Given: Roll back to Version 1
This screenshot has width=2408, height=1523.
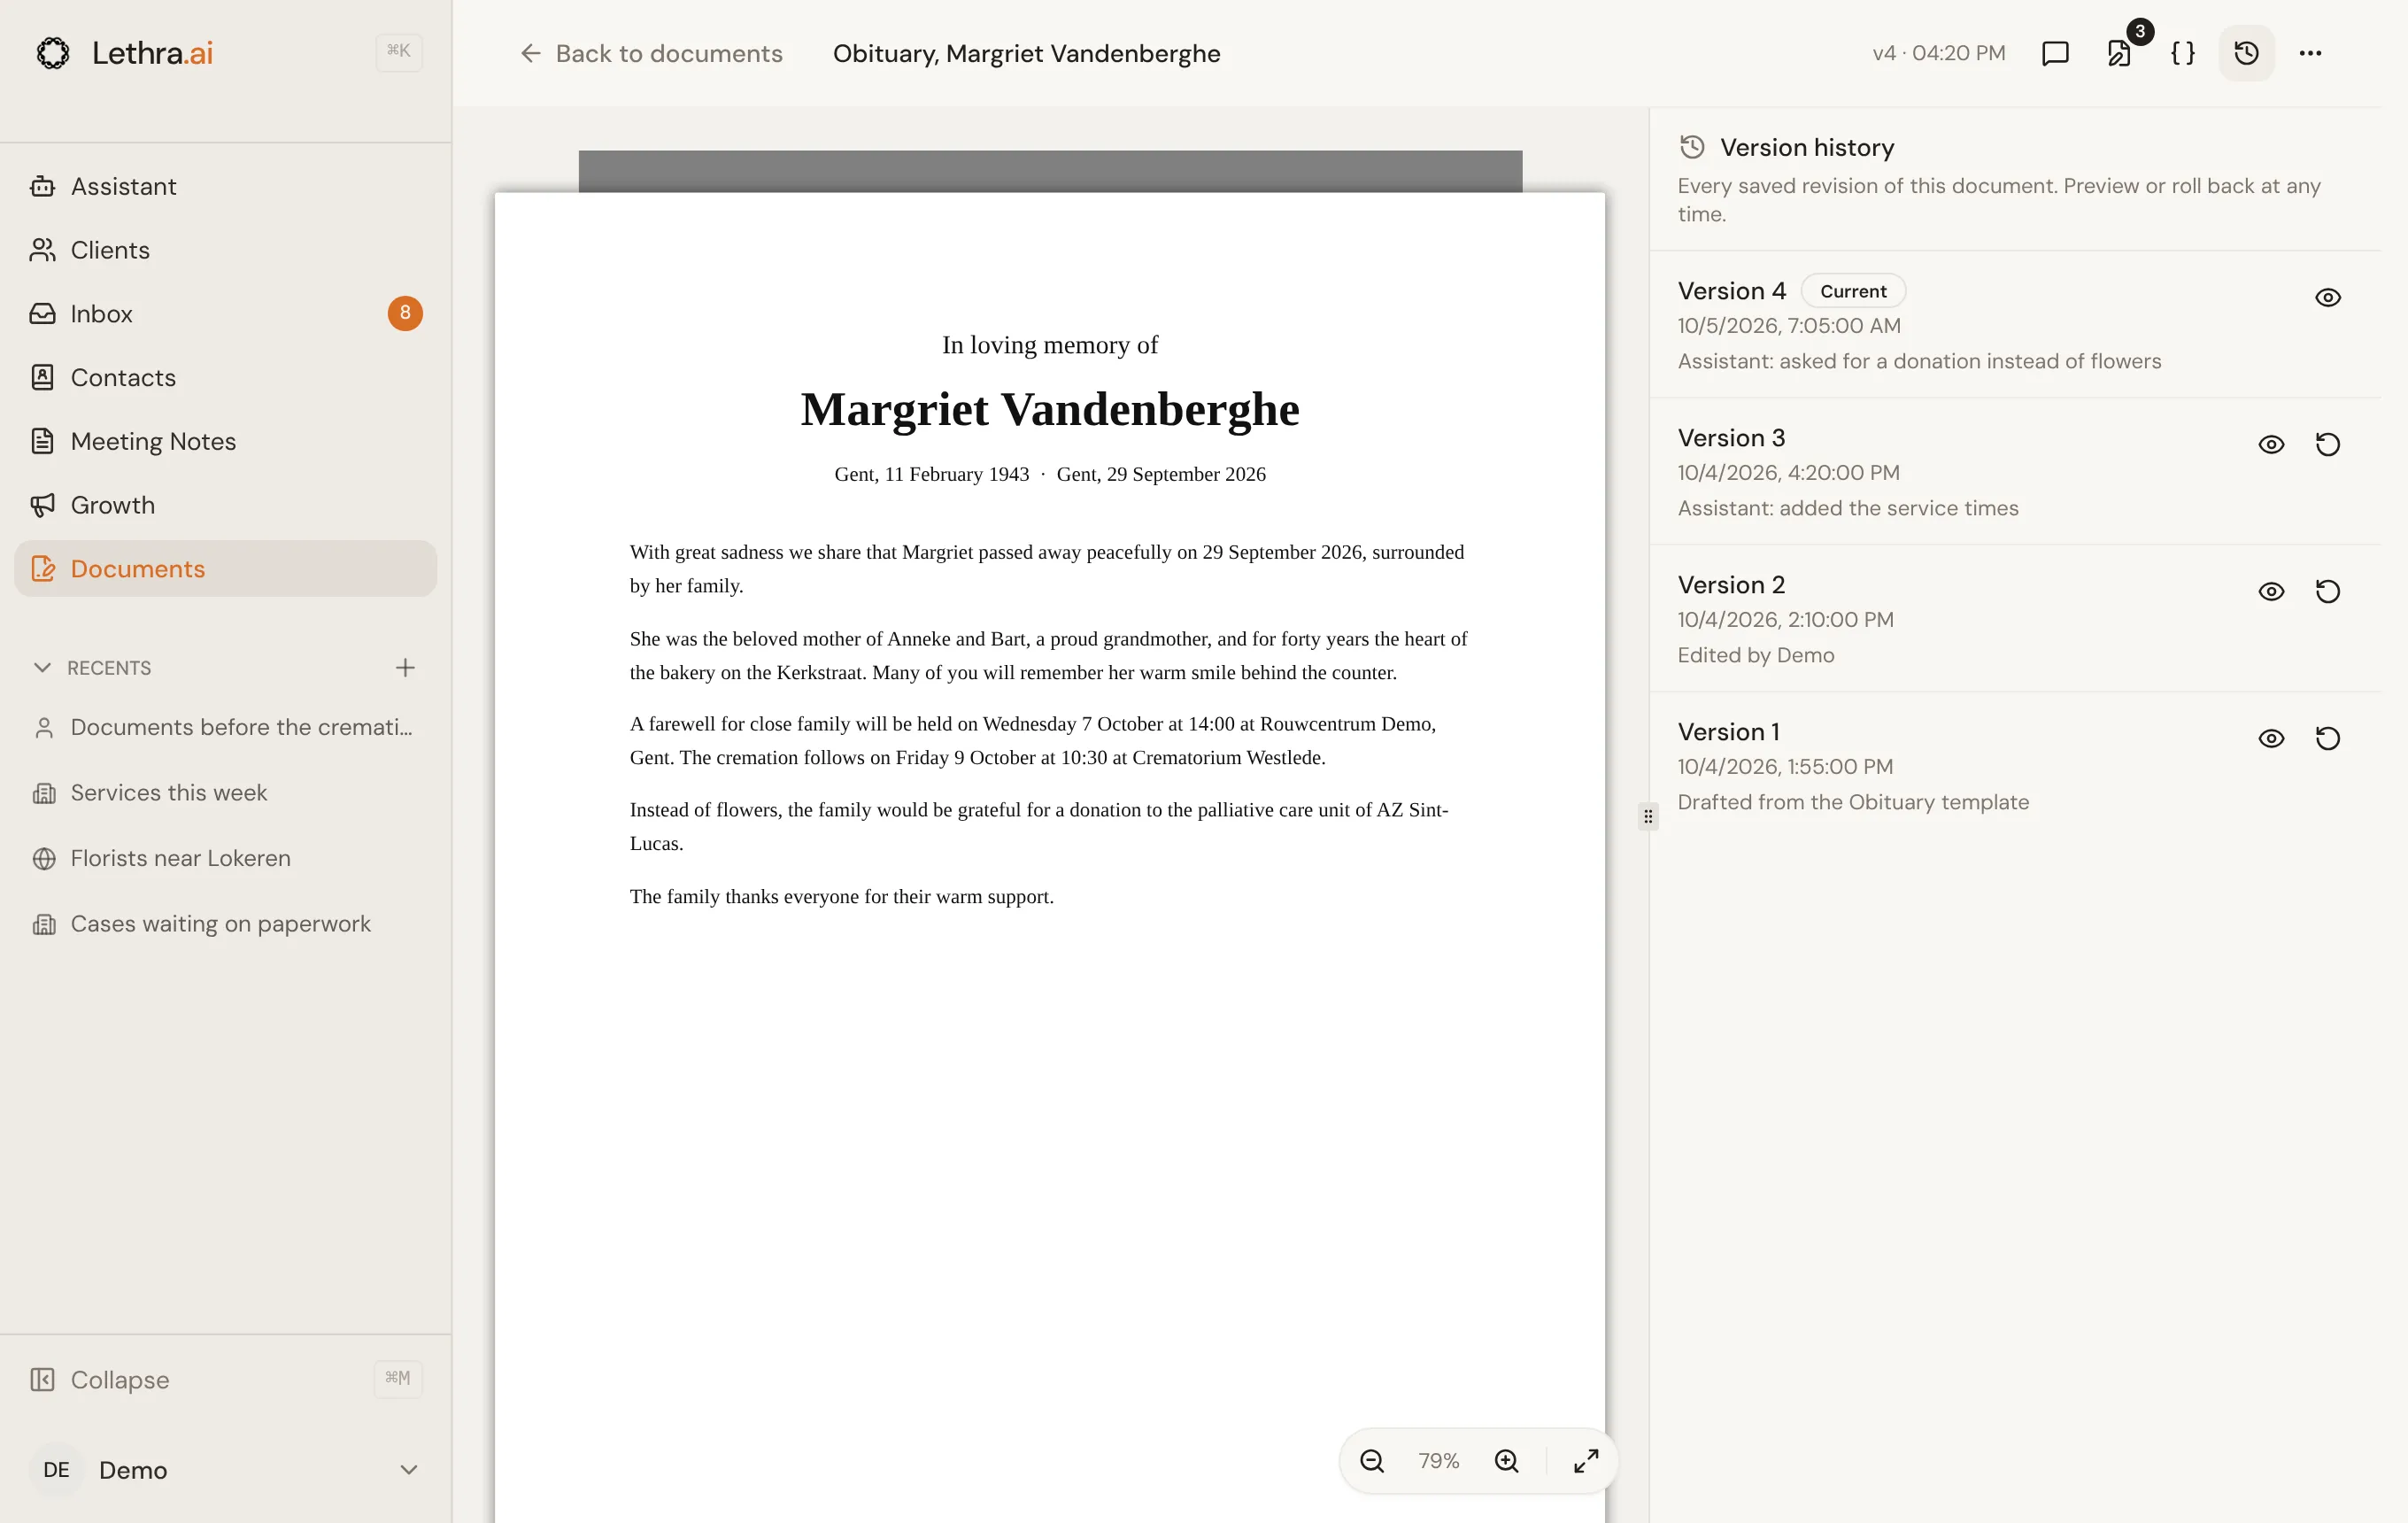Looking at the screenshot, I should [2327, 739].
